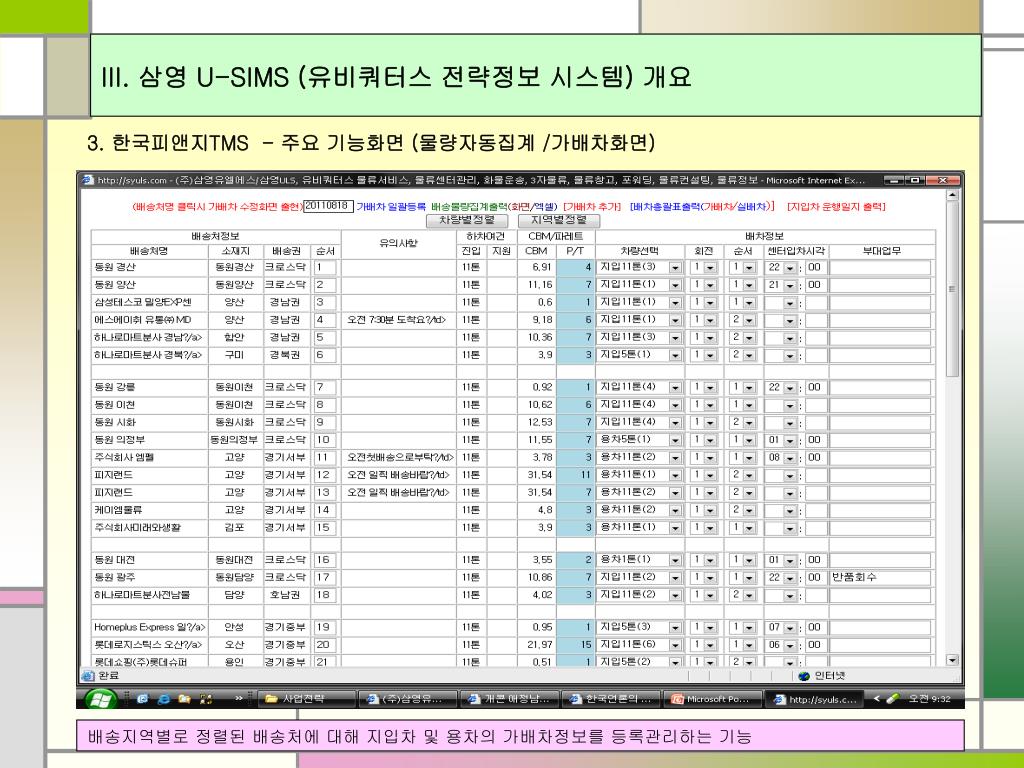
Task: Close the Internet Explorer window
Action: click(x=942, y=180)
